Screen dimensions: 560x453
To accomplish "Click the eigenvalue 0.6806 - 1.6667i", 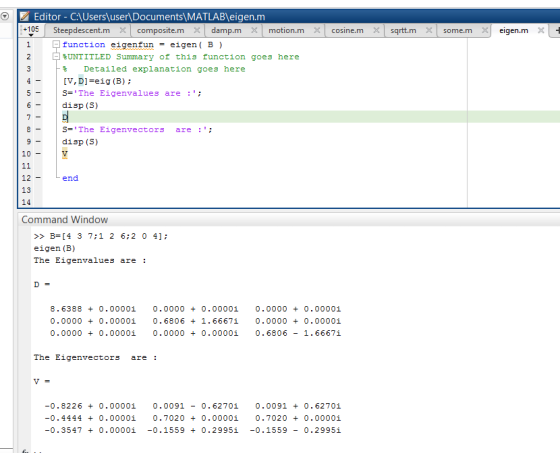I will point(298,333).
